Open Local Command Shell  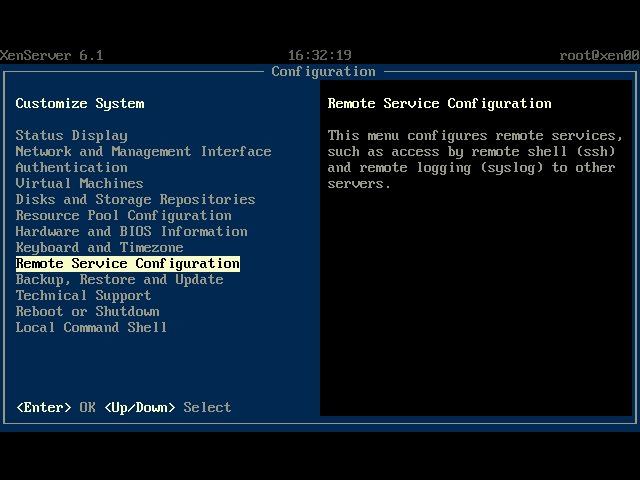click(91, 327)
